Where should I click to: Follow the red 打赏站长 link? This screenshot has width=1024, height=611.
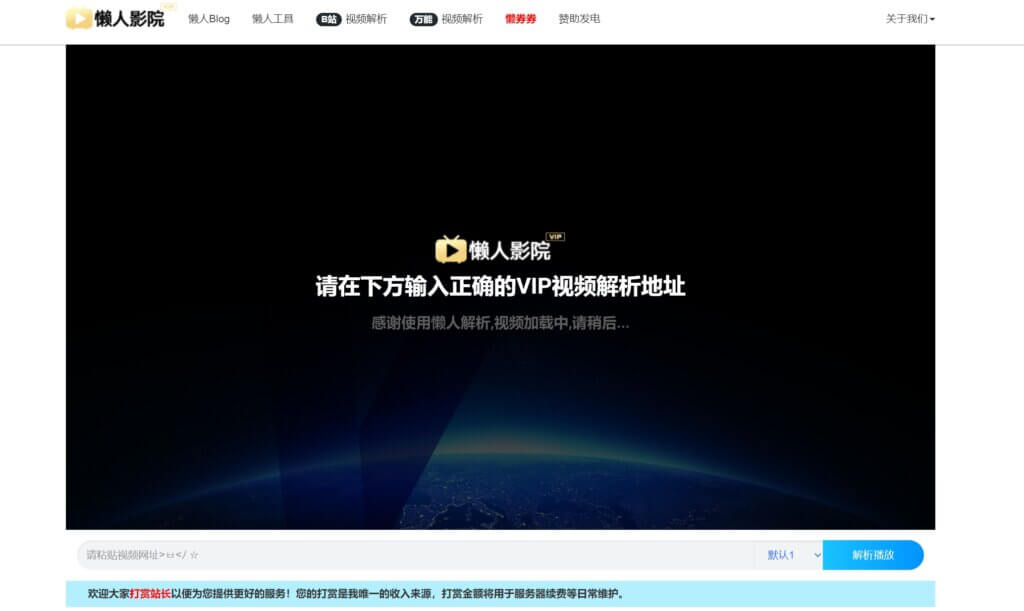(x=150, y=594)
